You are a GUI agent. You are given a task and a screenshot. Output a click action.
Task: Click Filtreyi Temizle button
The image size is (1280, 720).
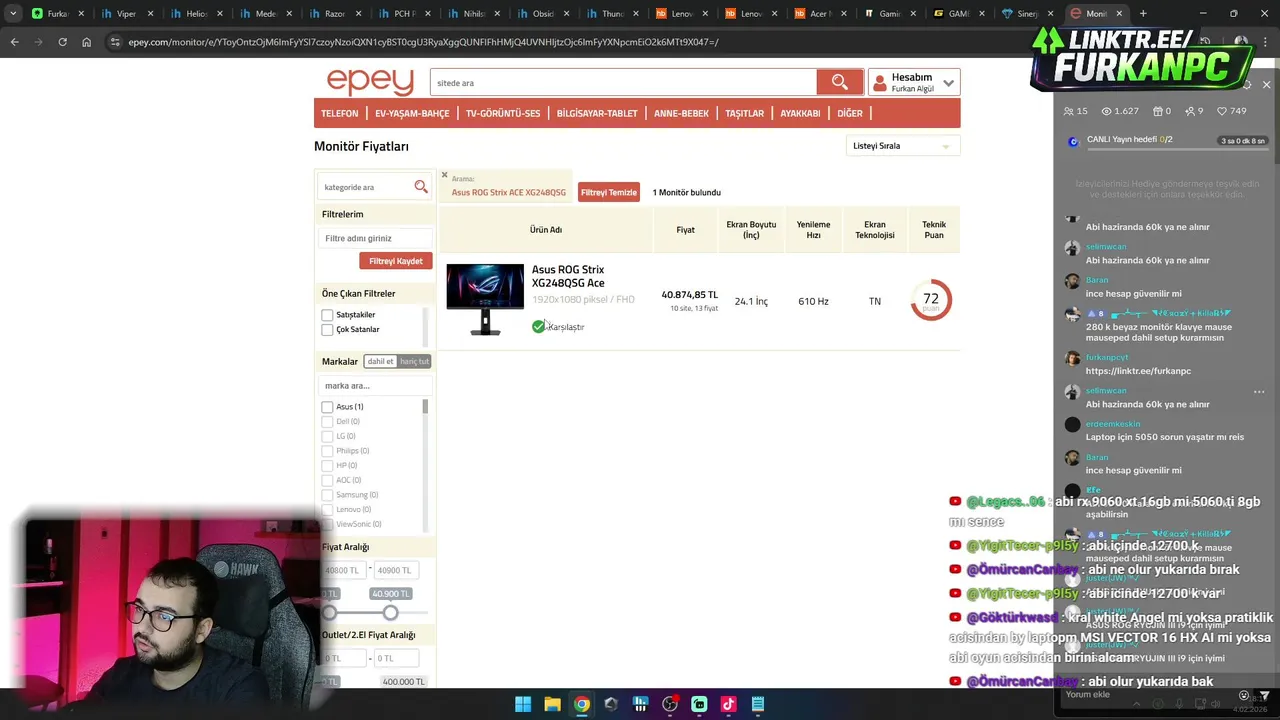pos(609,192)
